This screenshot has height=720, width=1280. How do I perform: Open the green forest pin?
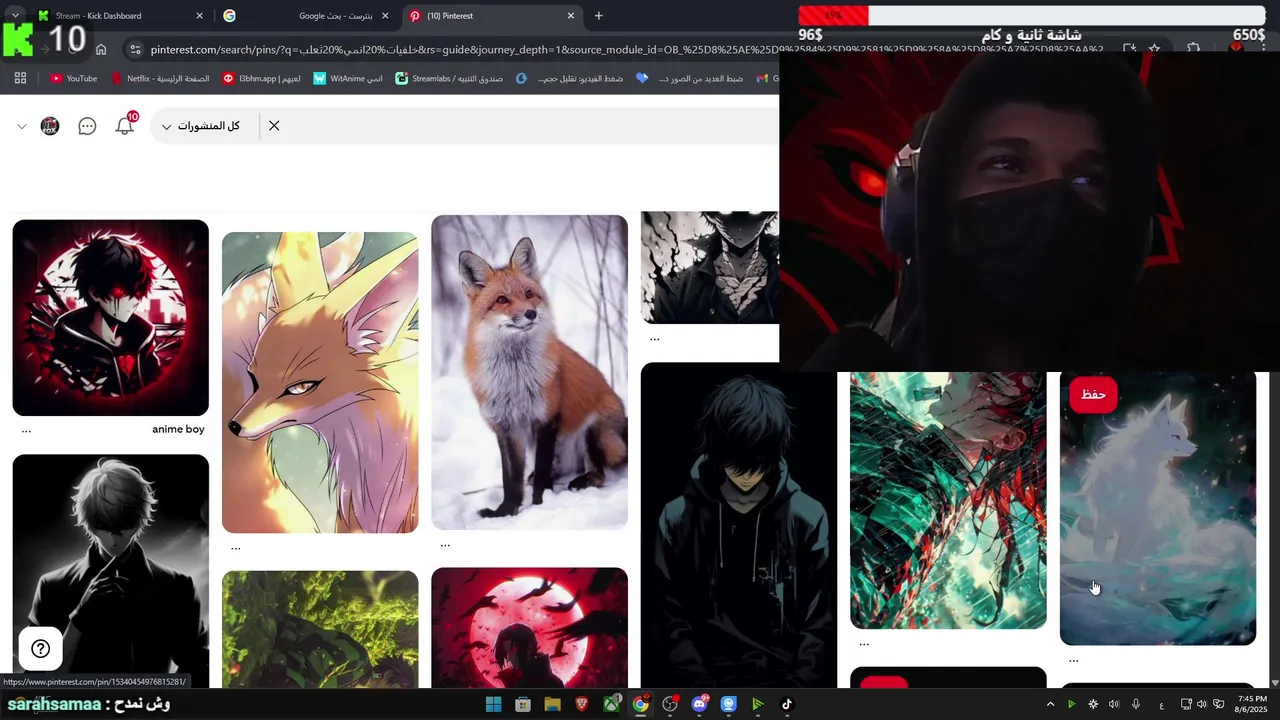point(320,629)
